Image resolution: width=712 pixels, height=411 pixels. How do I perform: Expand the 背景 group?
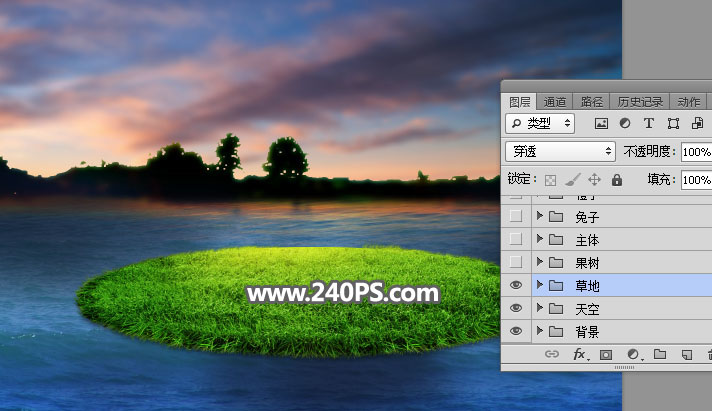pyautogui.click(x=540, y=331)
